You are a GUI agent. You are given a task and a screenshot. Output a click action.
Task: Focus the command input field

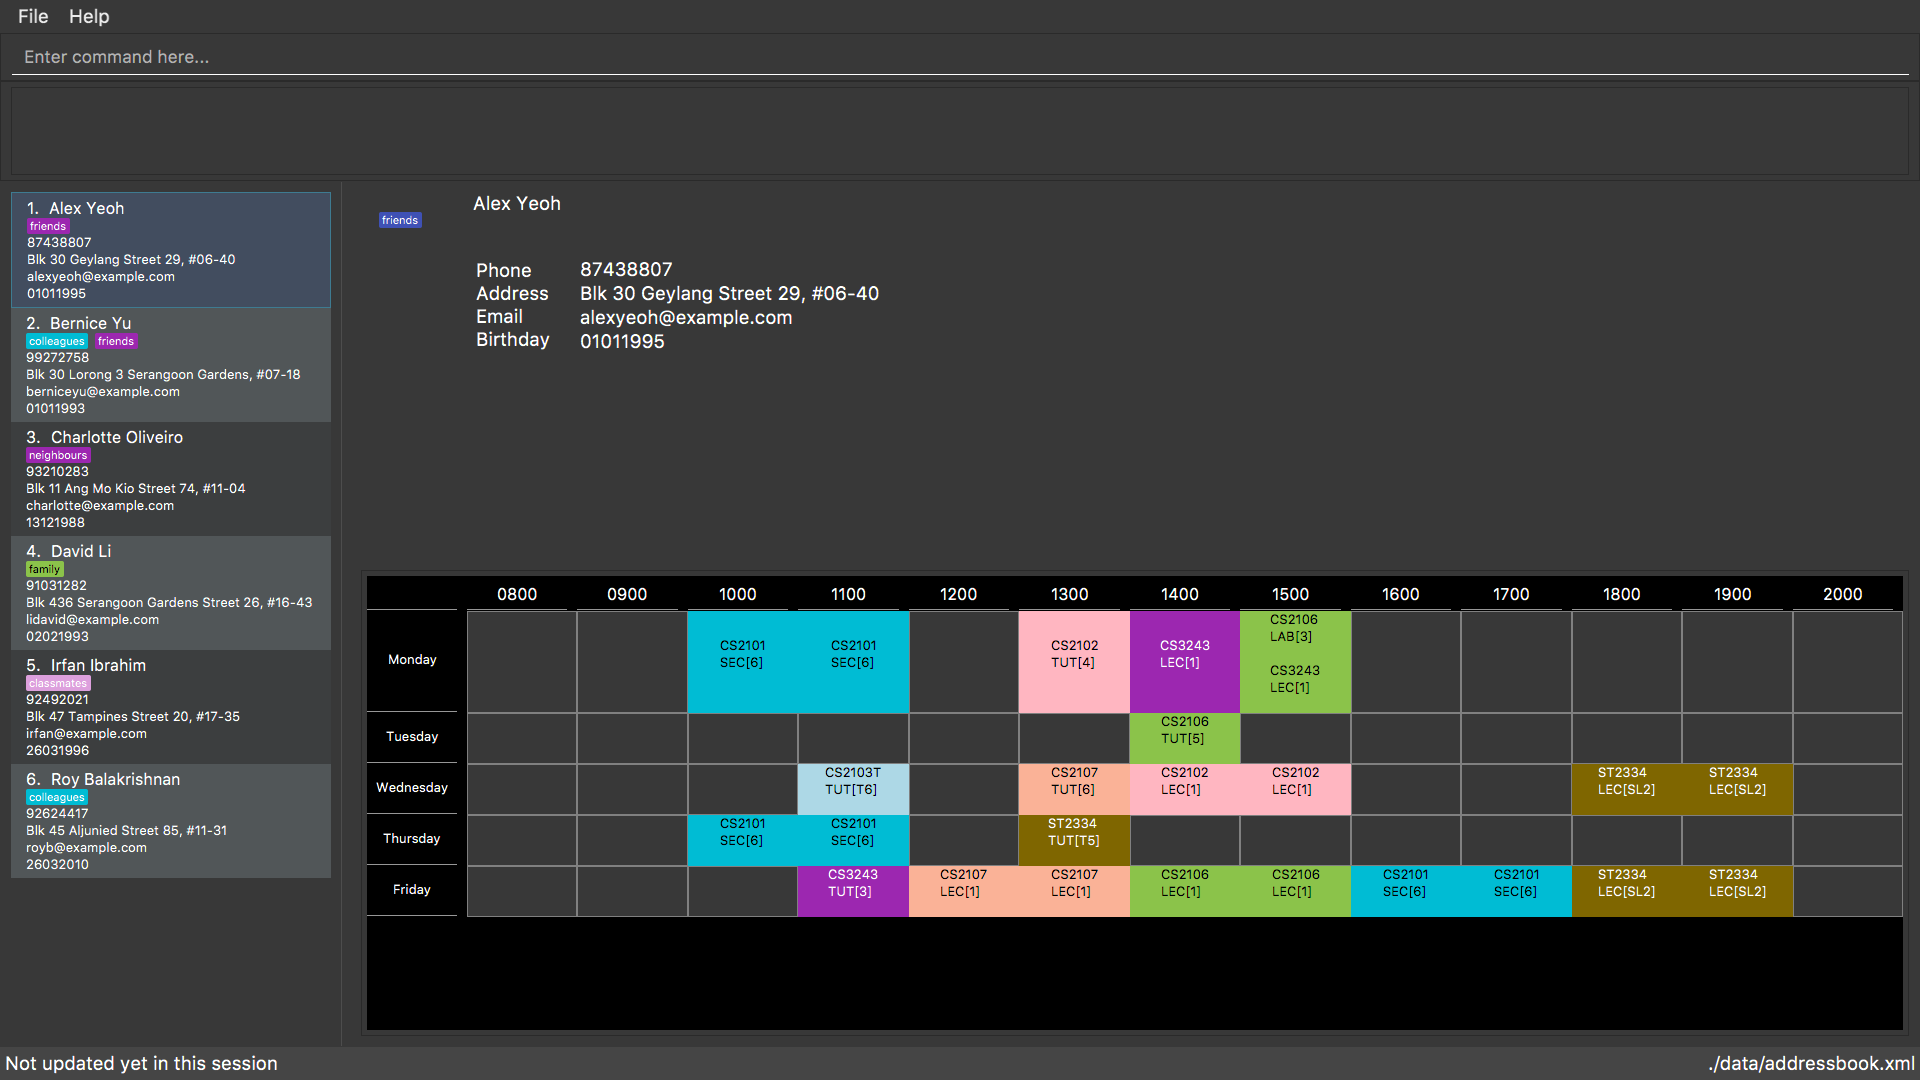960,57
